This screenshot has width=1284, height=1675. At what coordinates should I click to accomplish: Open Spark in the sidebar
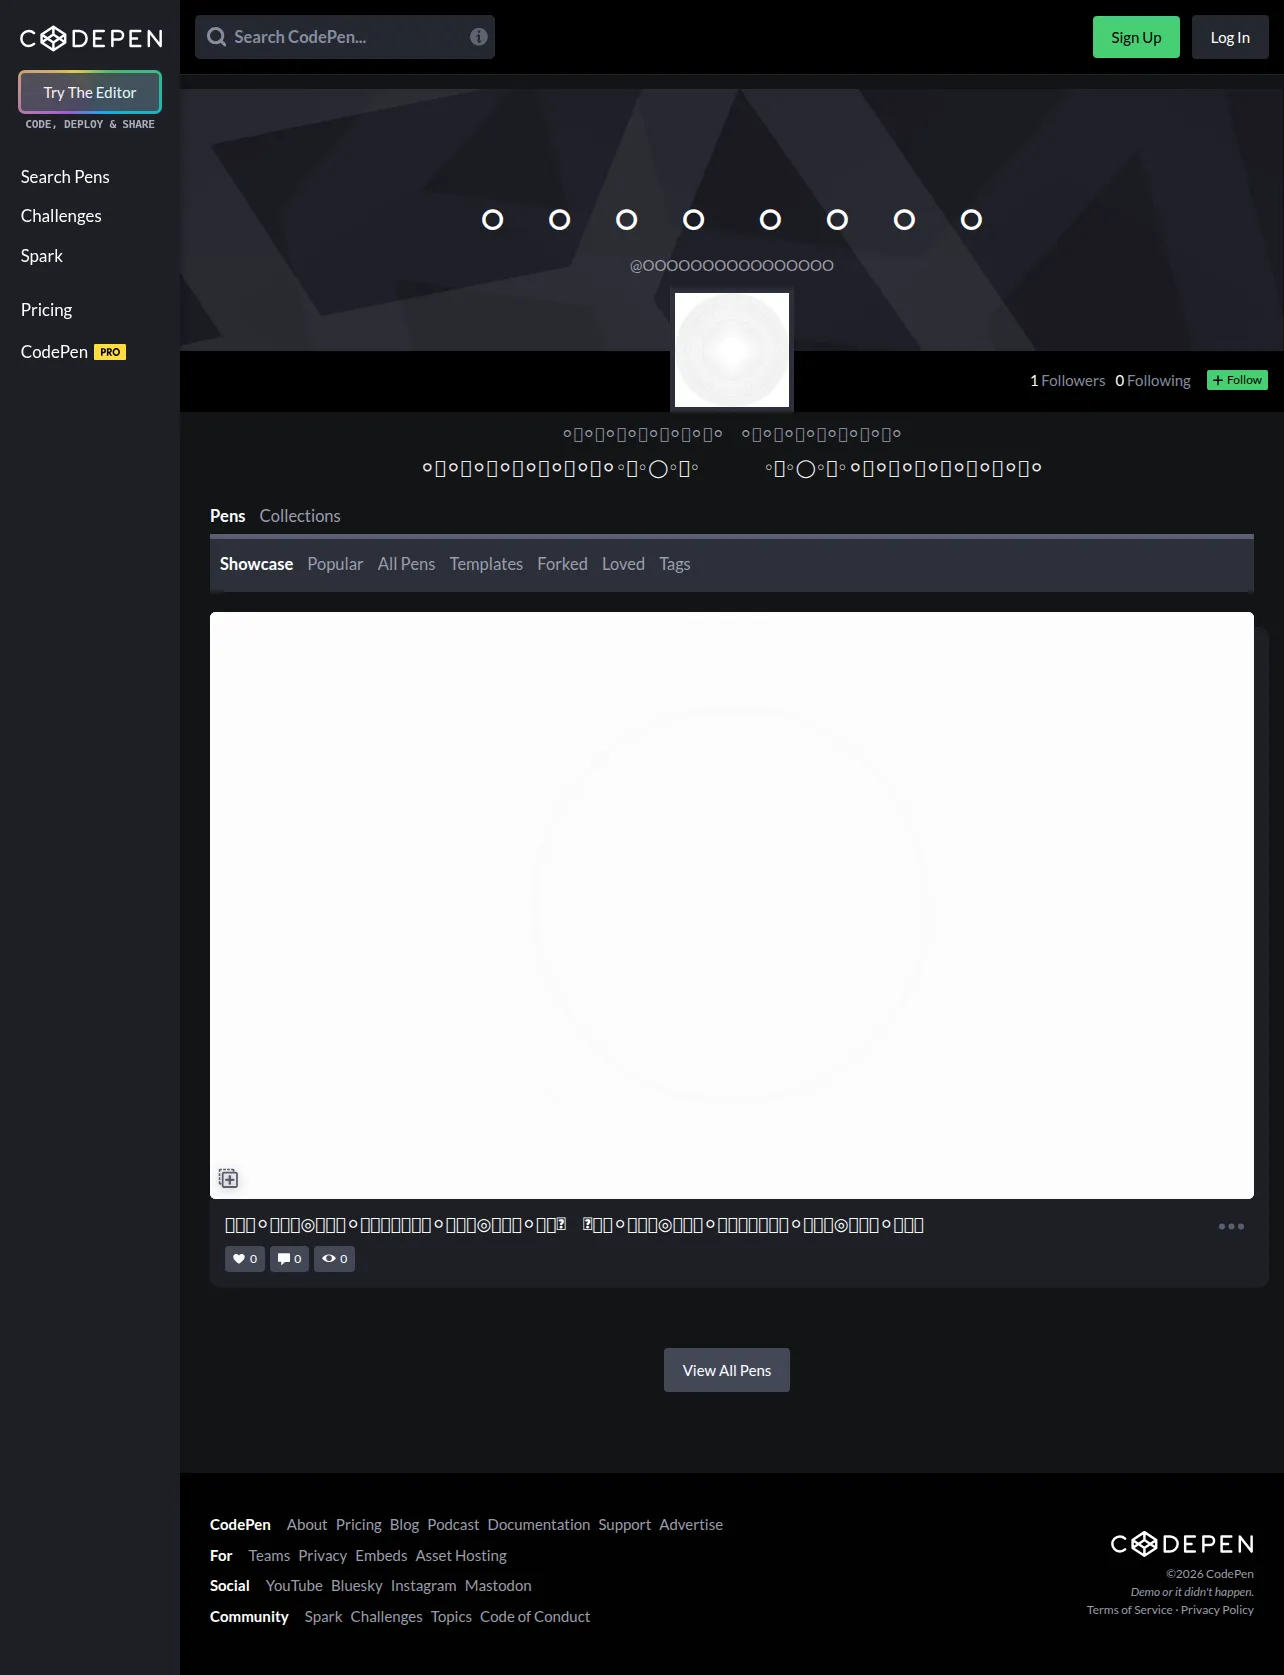[x=42, y=256]
